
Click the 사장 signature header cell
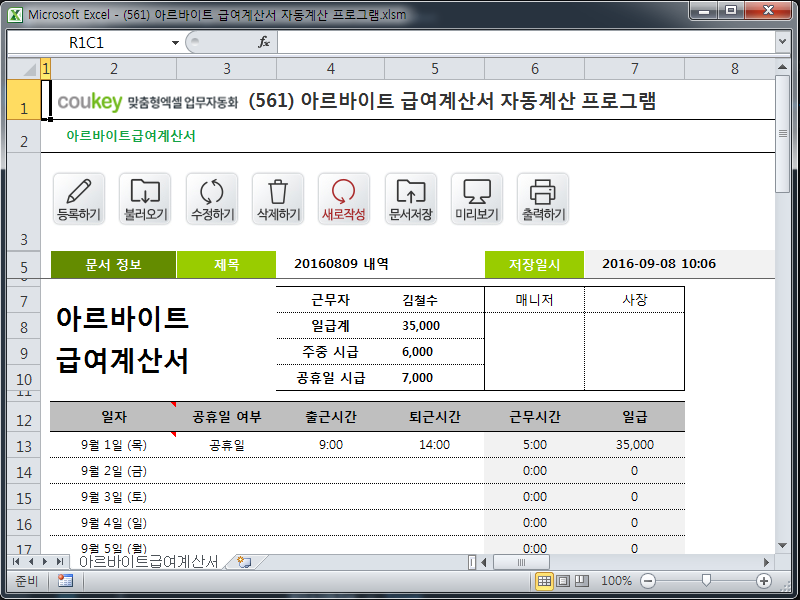[634, 300]
